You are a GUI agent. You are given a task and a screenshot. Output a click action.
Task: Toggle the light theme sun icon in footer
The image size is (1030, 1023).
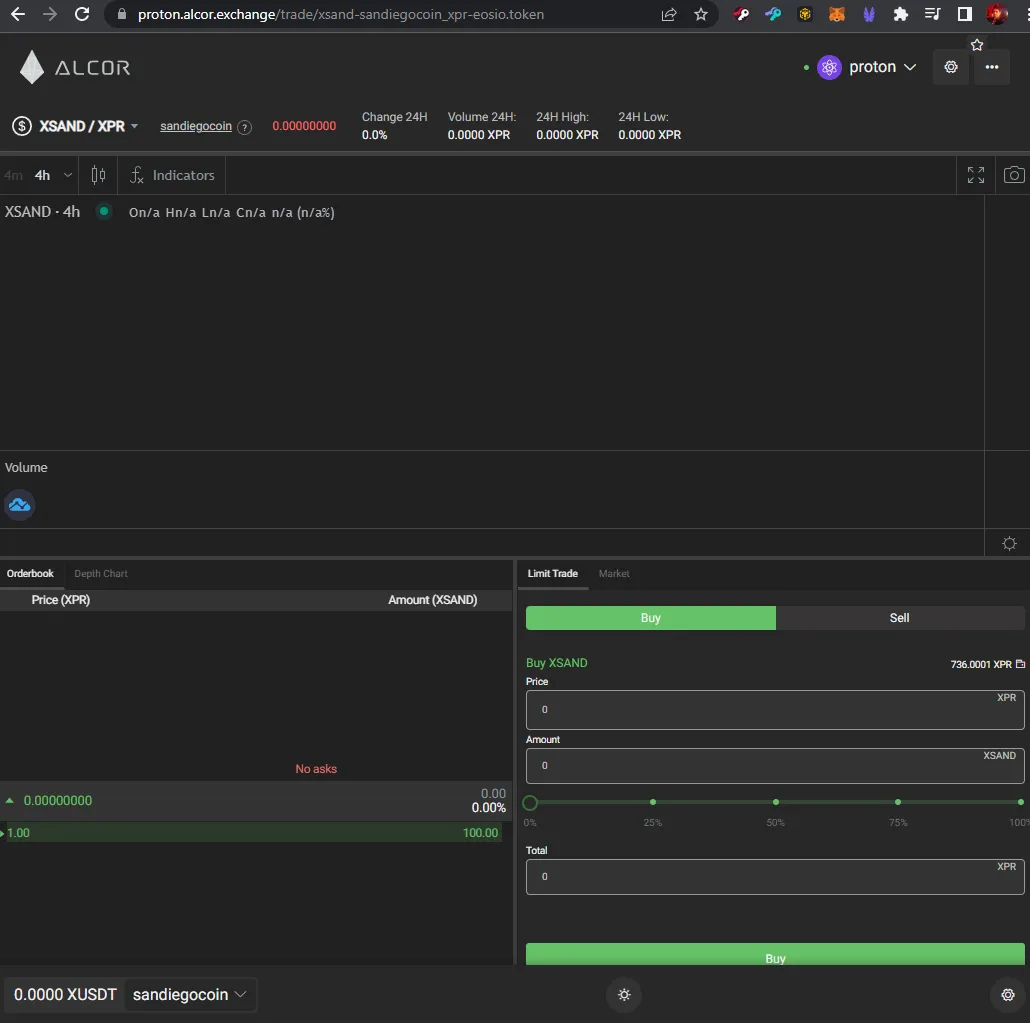click(x=624, y=995)
